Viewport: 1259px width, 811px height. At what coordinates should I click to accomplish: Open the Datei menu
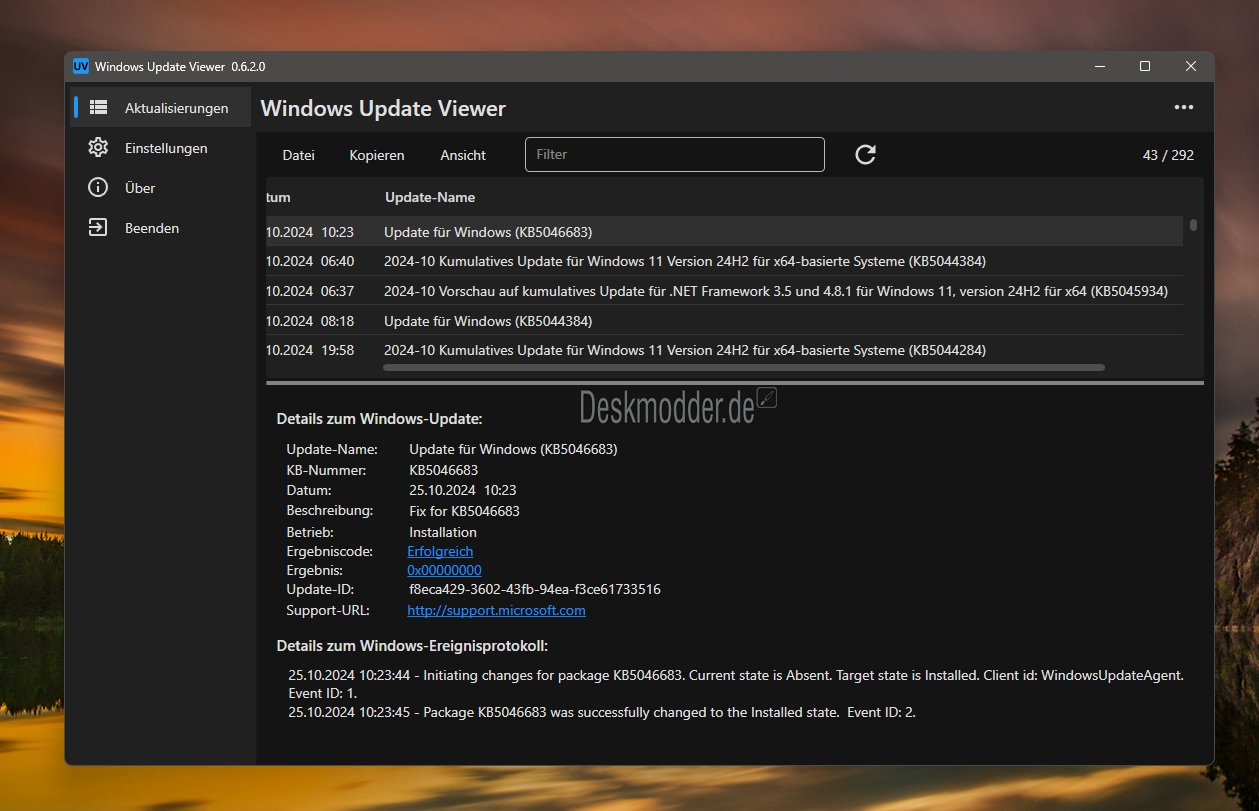point(298,155)
